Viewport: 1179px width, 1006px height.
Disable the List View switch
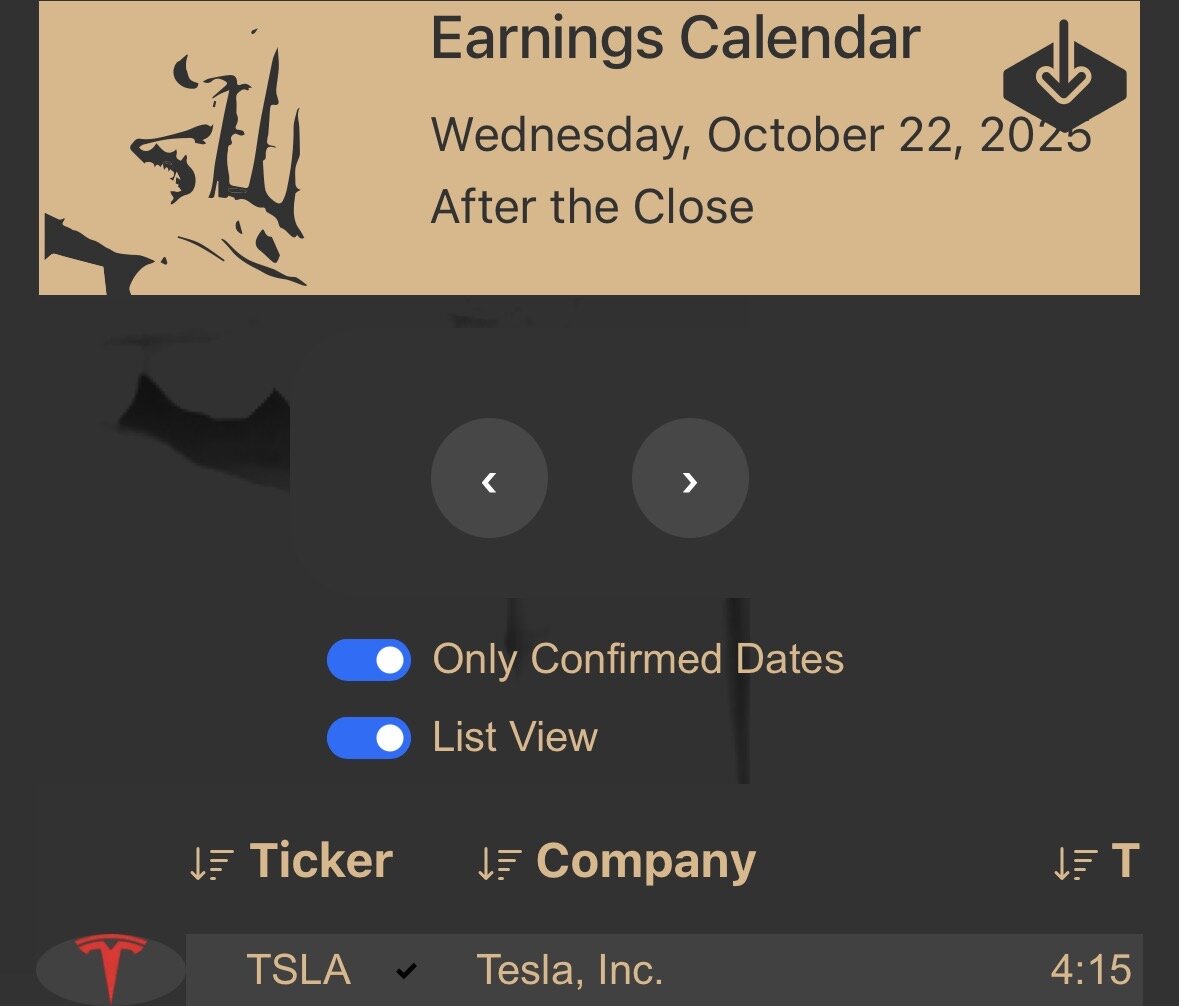click(369, 738)
